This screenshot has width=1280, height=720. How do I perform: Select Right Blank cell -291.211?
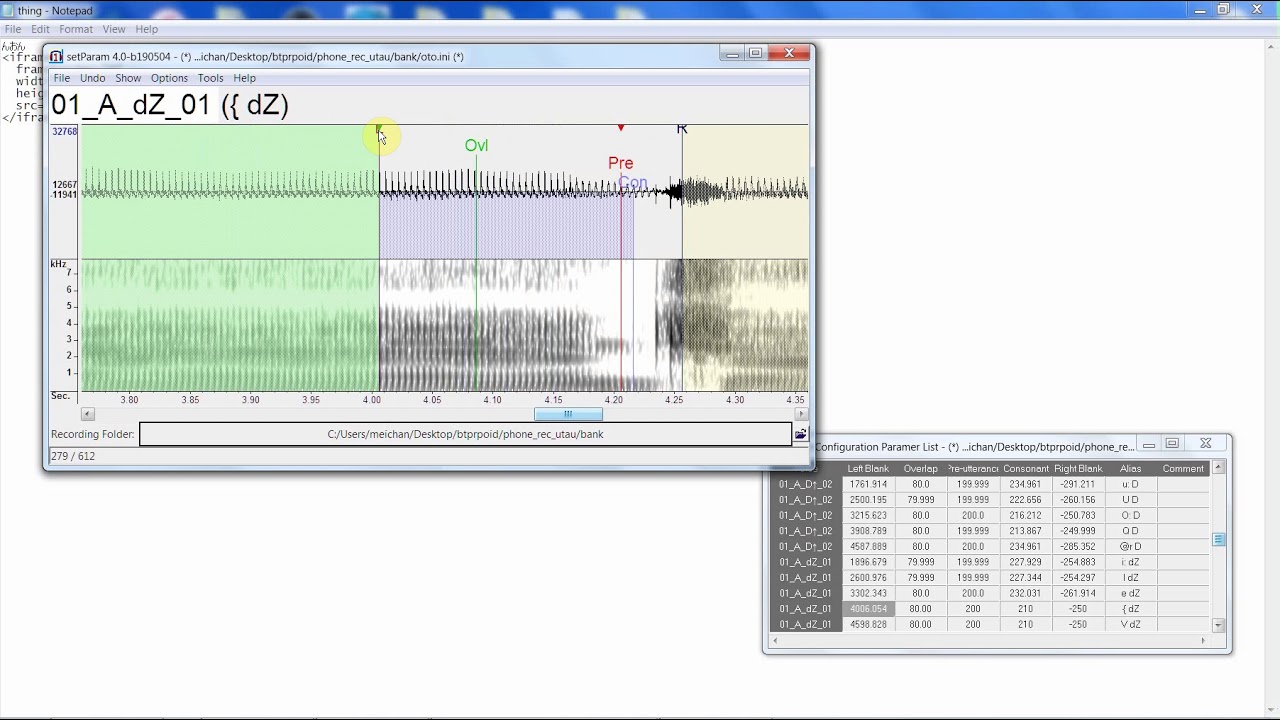pyautogui.click(x=1078, y=484)
